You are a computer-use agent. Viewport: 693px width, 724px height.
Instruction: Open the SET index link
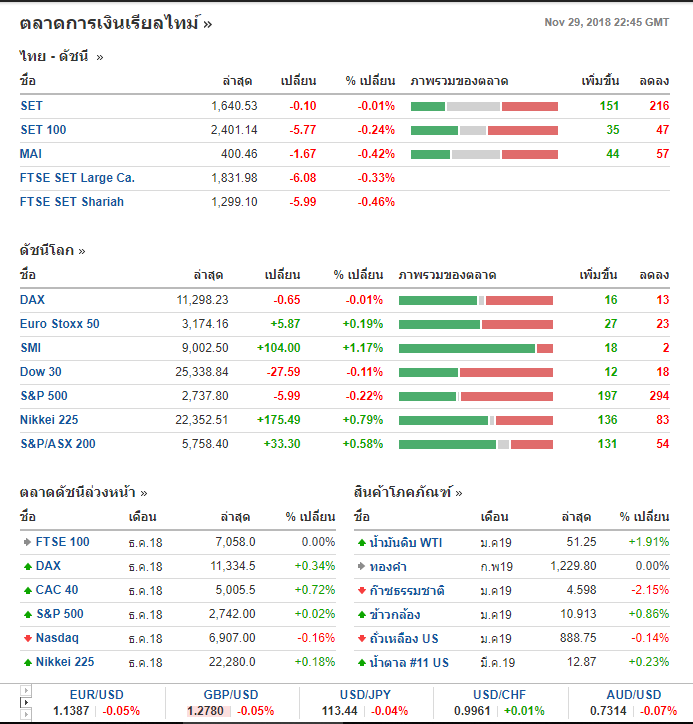(x=31, y=106)
